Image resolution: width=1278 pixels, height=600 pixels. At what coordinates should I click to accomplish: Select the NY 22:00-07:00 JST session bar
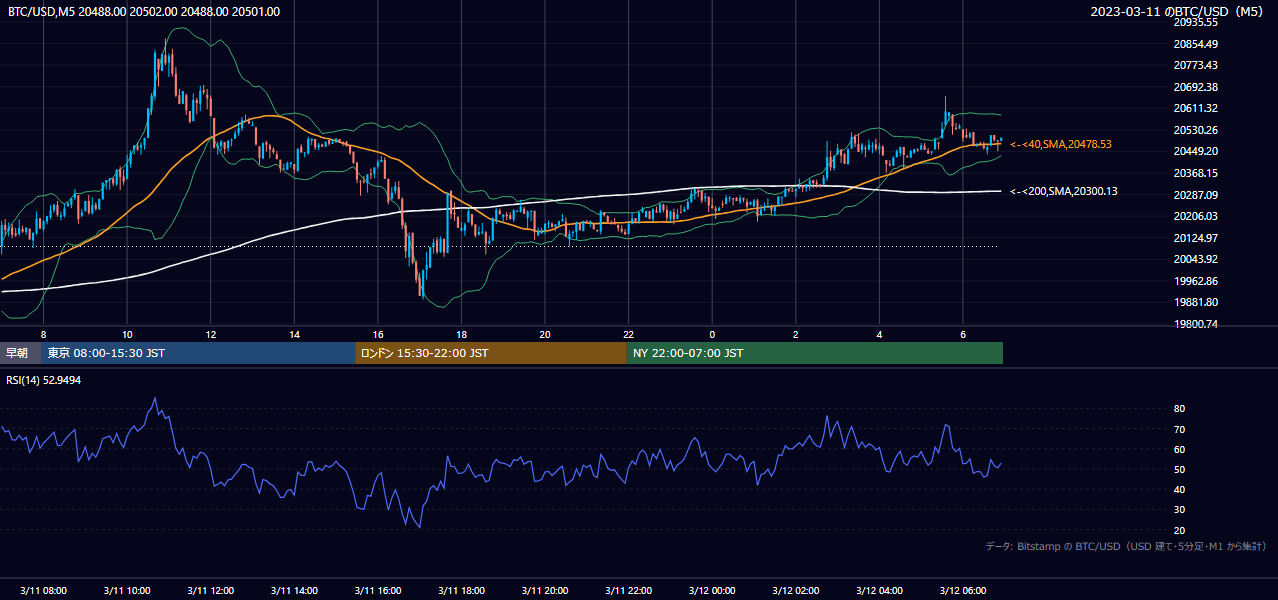(815, 353)
